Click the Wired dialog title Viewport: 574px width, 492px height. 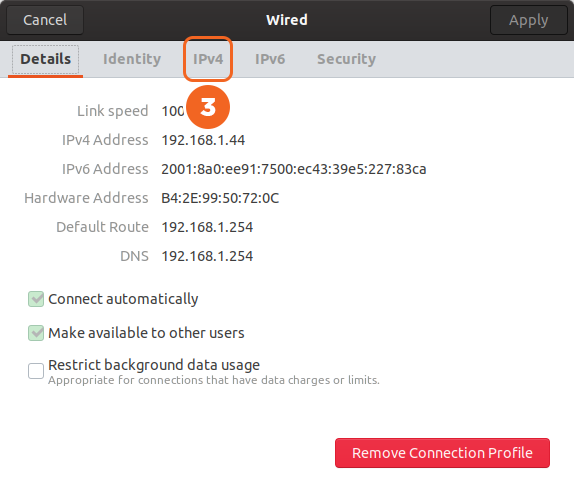pos(287,20)
